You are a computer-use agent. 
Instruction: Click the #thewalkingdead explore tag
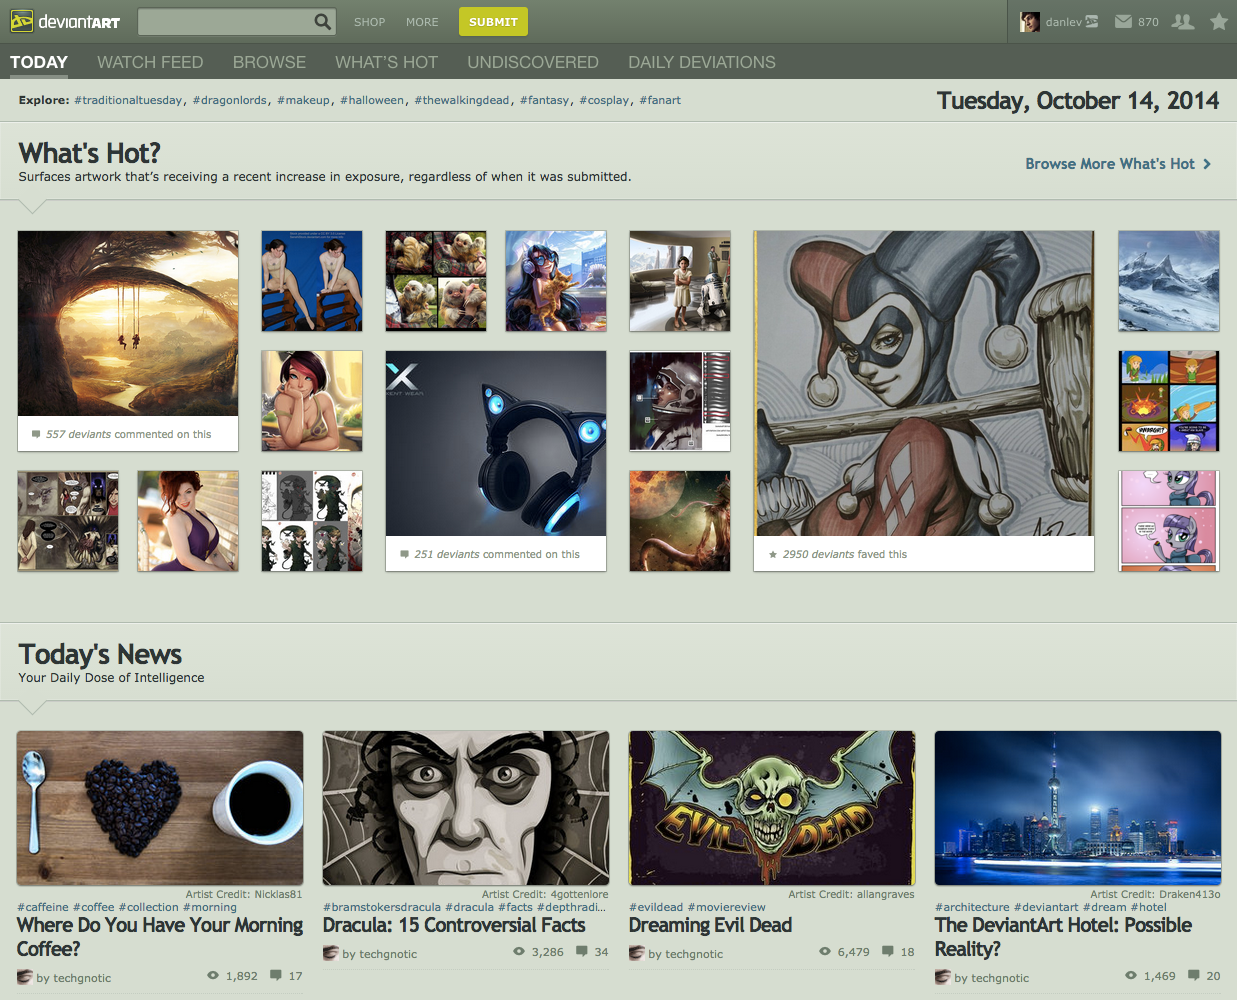(462, 100)
